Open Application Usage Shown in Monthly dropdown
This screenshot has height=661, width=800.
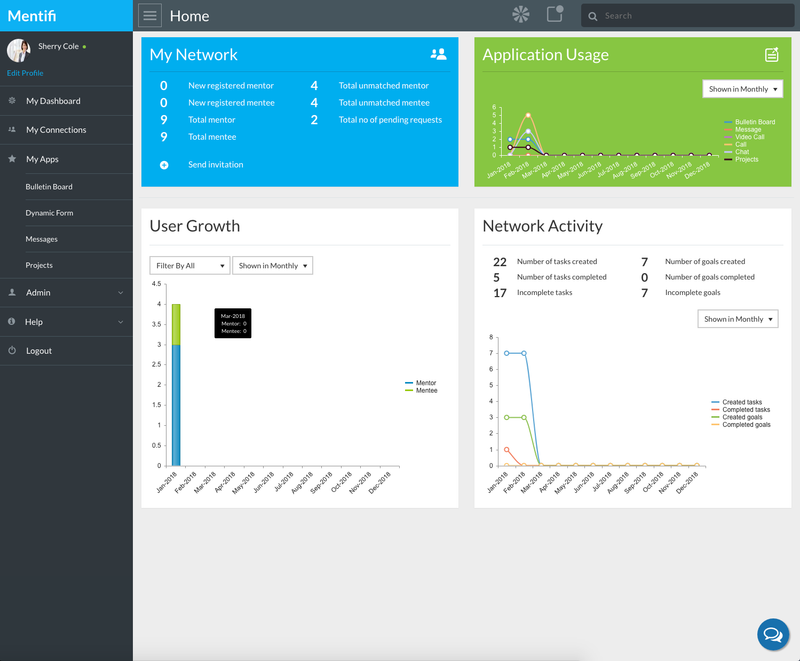click(x=742, y=89)
